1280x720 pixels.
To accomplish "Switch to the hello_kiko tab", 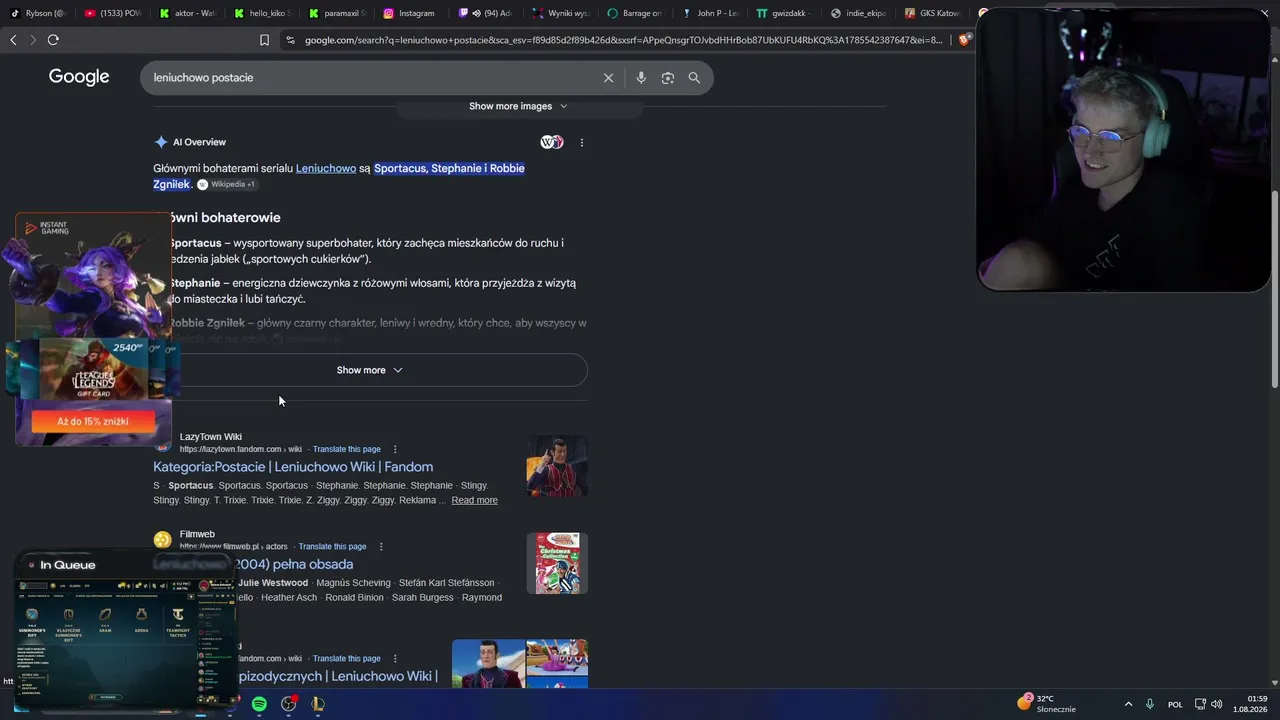I will click(x=261, y=13).
